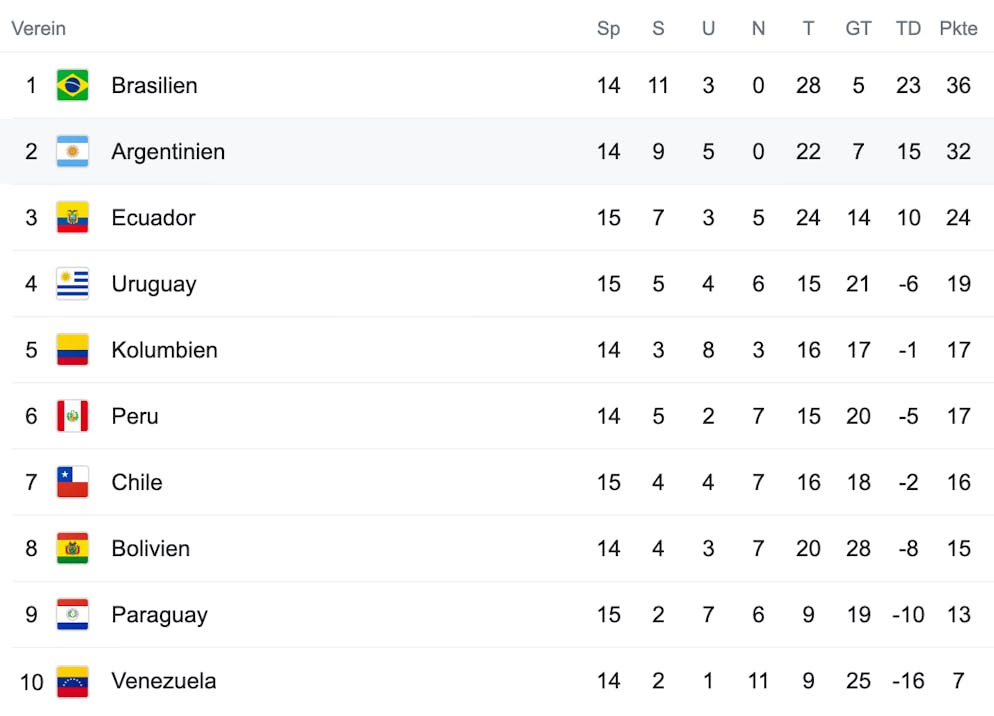
Task: Click the Peru flag icon
Action: (72, 416)
